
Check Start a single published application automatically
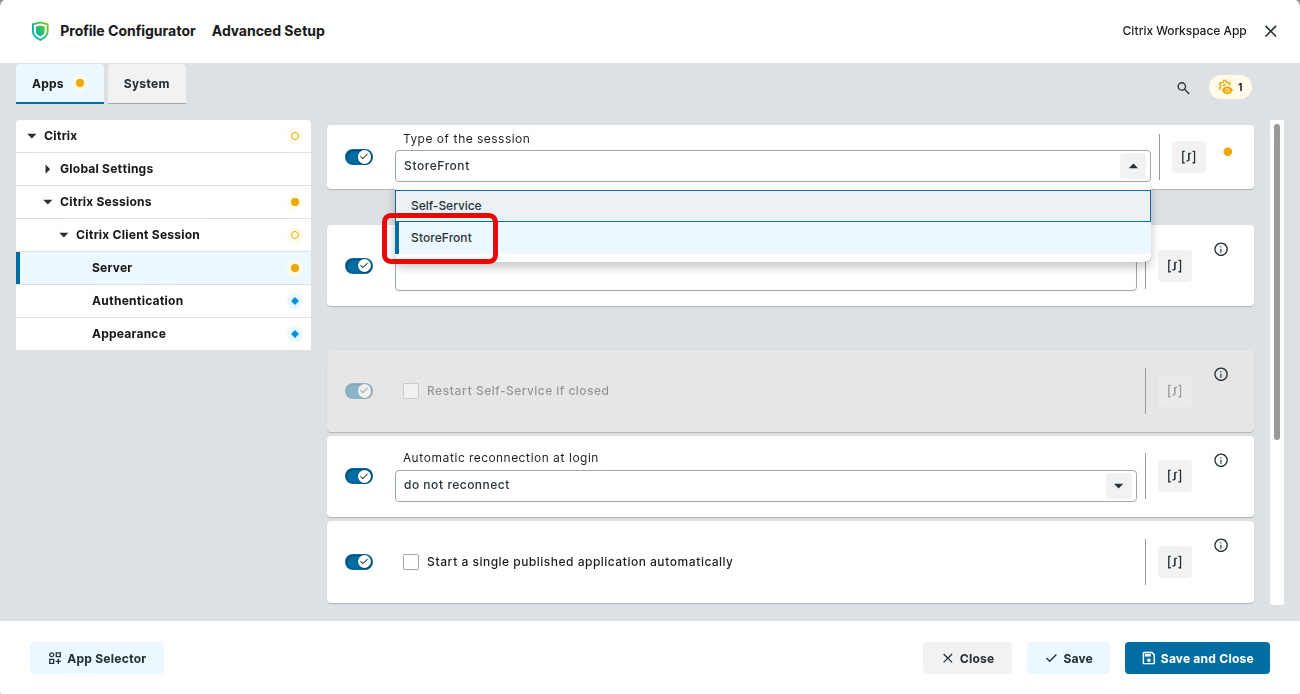click(x=411, y=562)
